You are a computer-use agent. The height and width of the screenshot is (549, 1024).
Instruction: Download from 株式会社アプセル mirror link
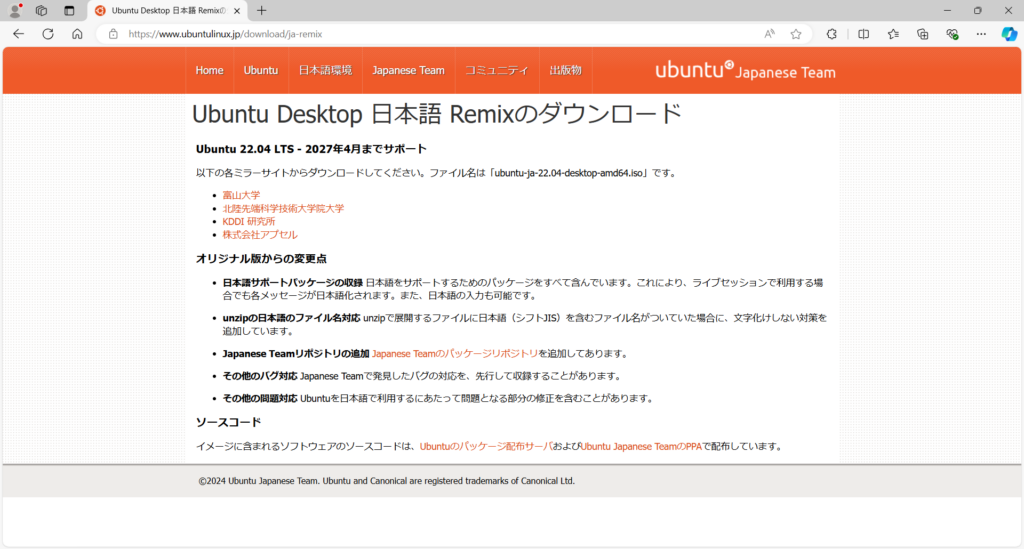pyautogui.click(x=260, y=234)
